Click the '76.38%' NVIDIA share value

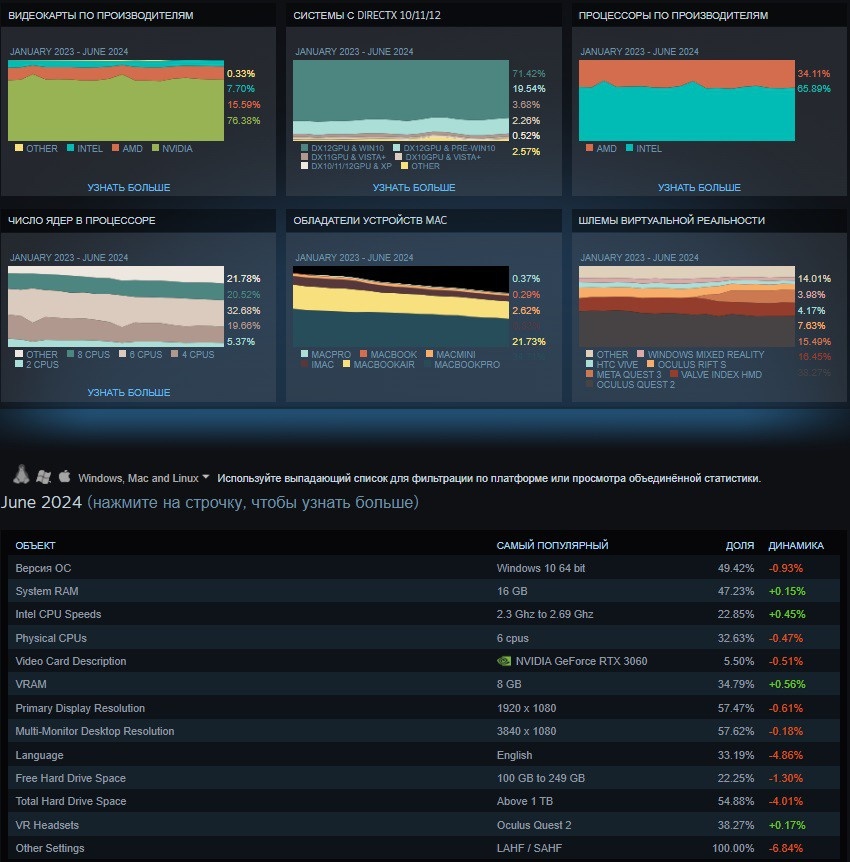click(243, 120)
